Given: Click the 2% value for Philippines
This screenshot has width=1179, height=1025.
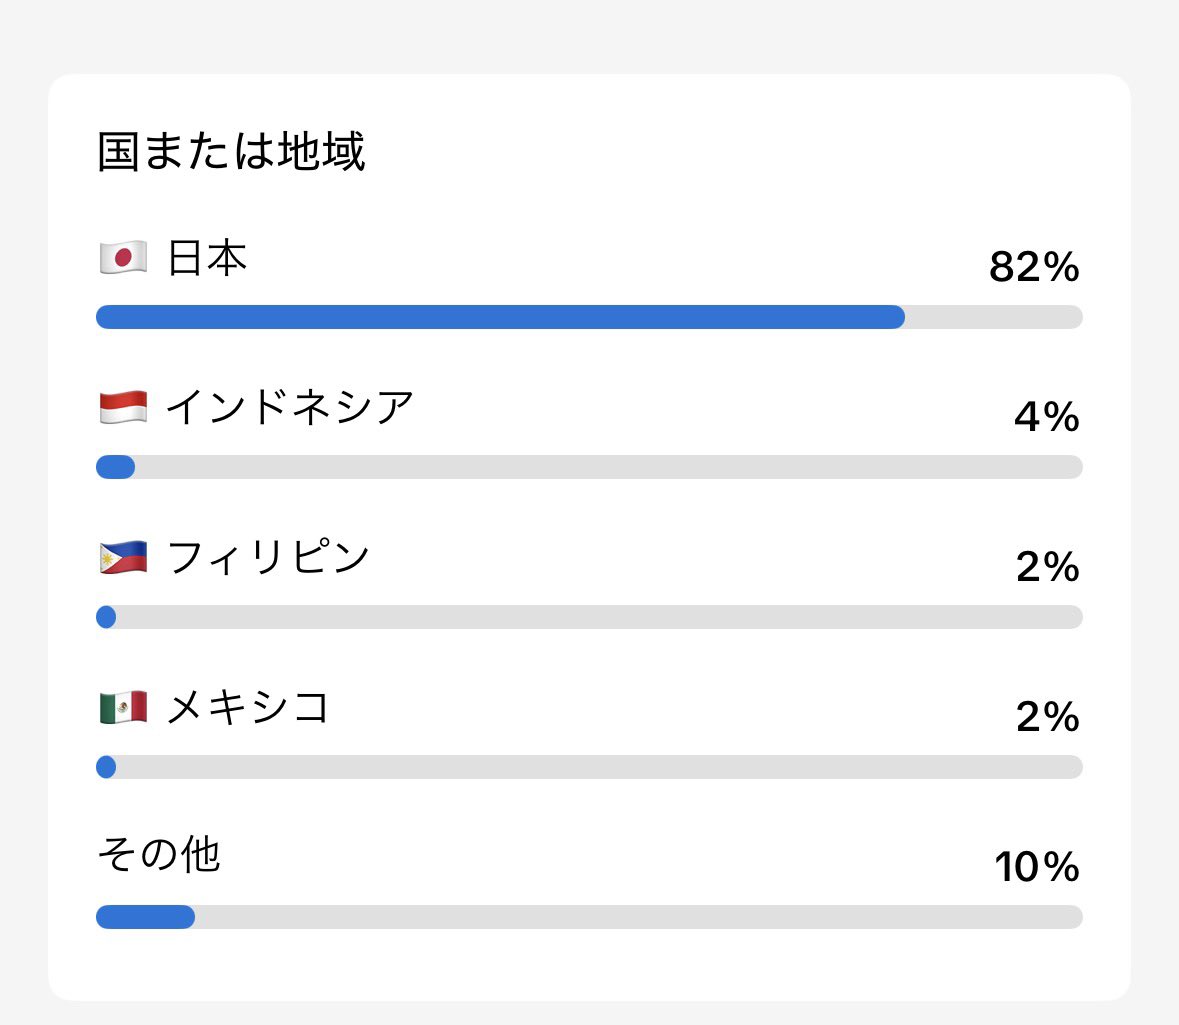Looking at the screenshot, I should [1047, 566].
